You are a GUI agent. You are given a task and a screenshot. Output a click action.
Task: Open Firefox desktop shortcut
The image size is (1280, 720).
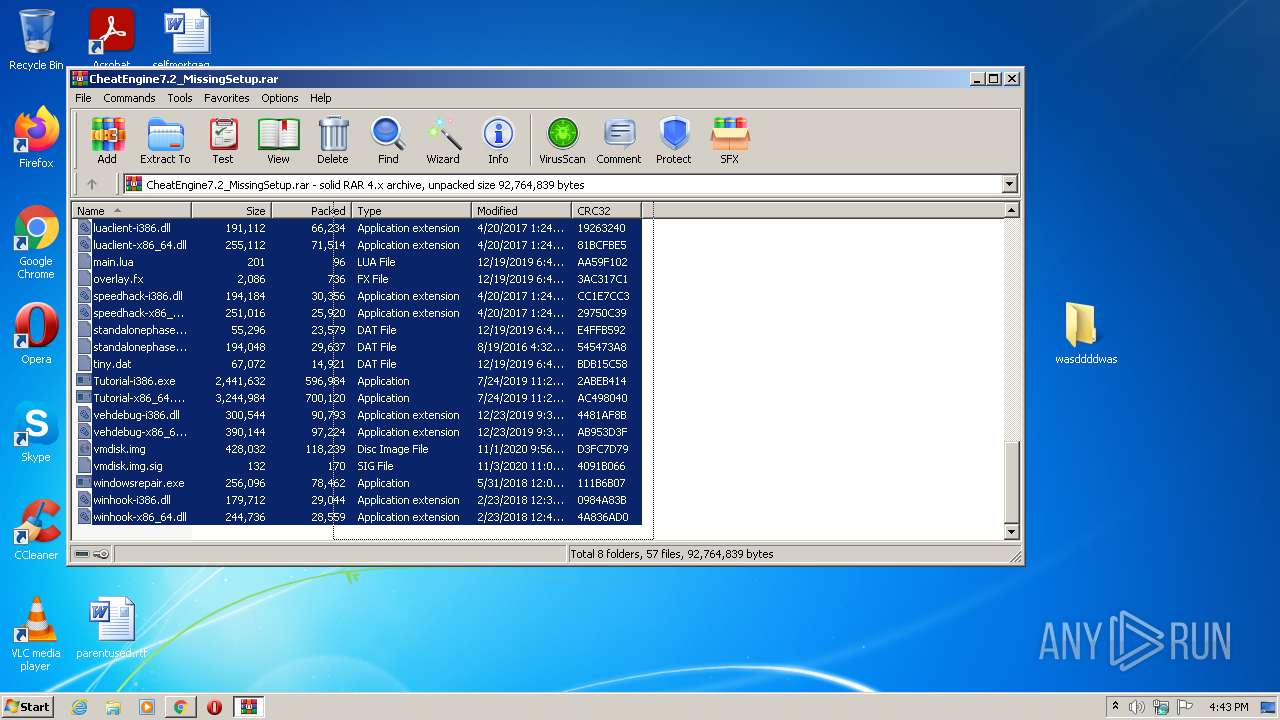tap(36, 137)
